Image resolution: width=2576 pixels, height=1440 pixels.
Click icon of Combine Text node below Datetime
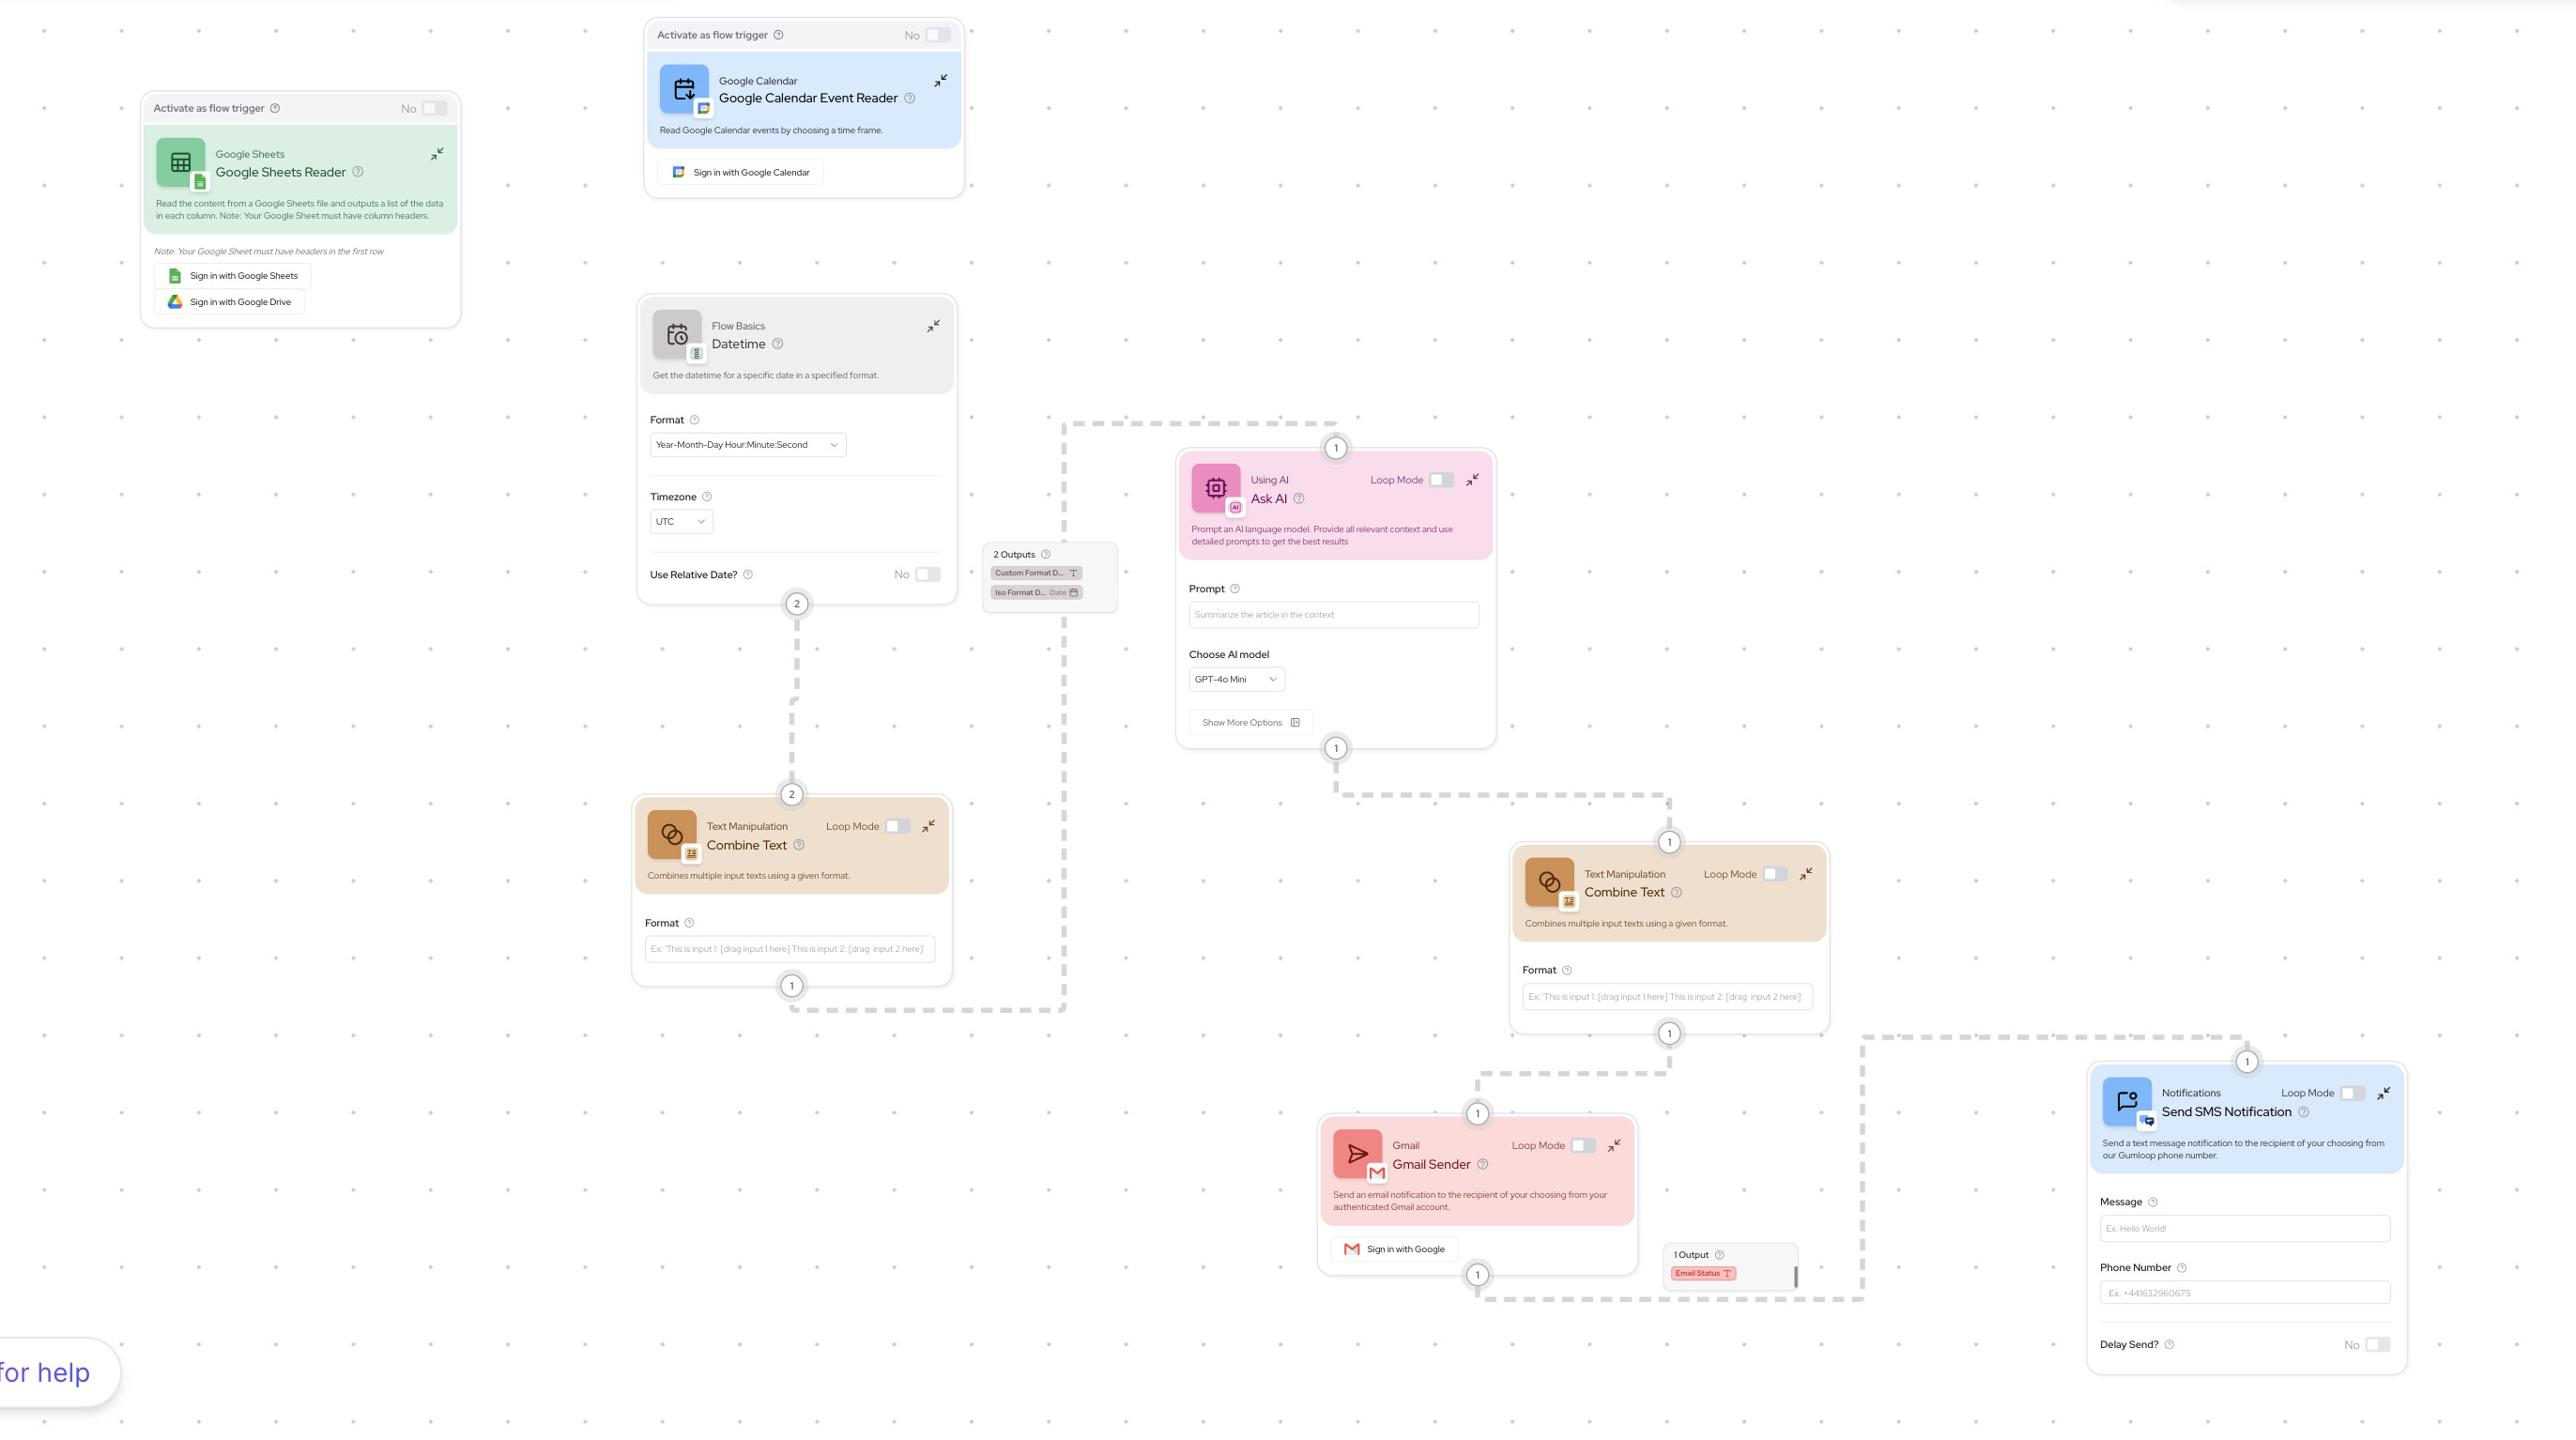click(672, 834)
